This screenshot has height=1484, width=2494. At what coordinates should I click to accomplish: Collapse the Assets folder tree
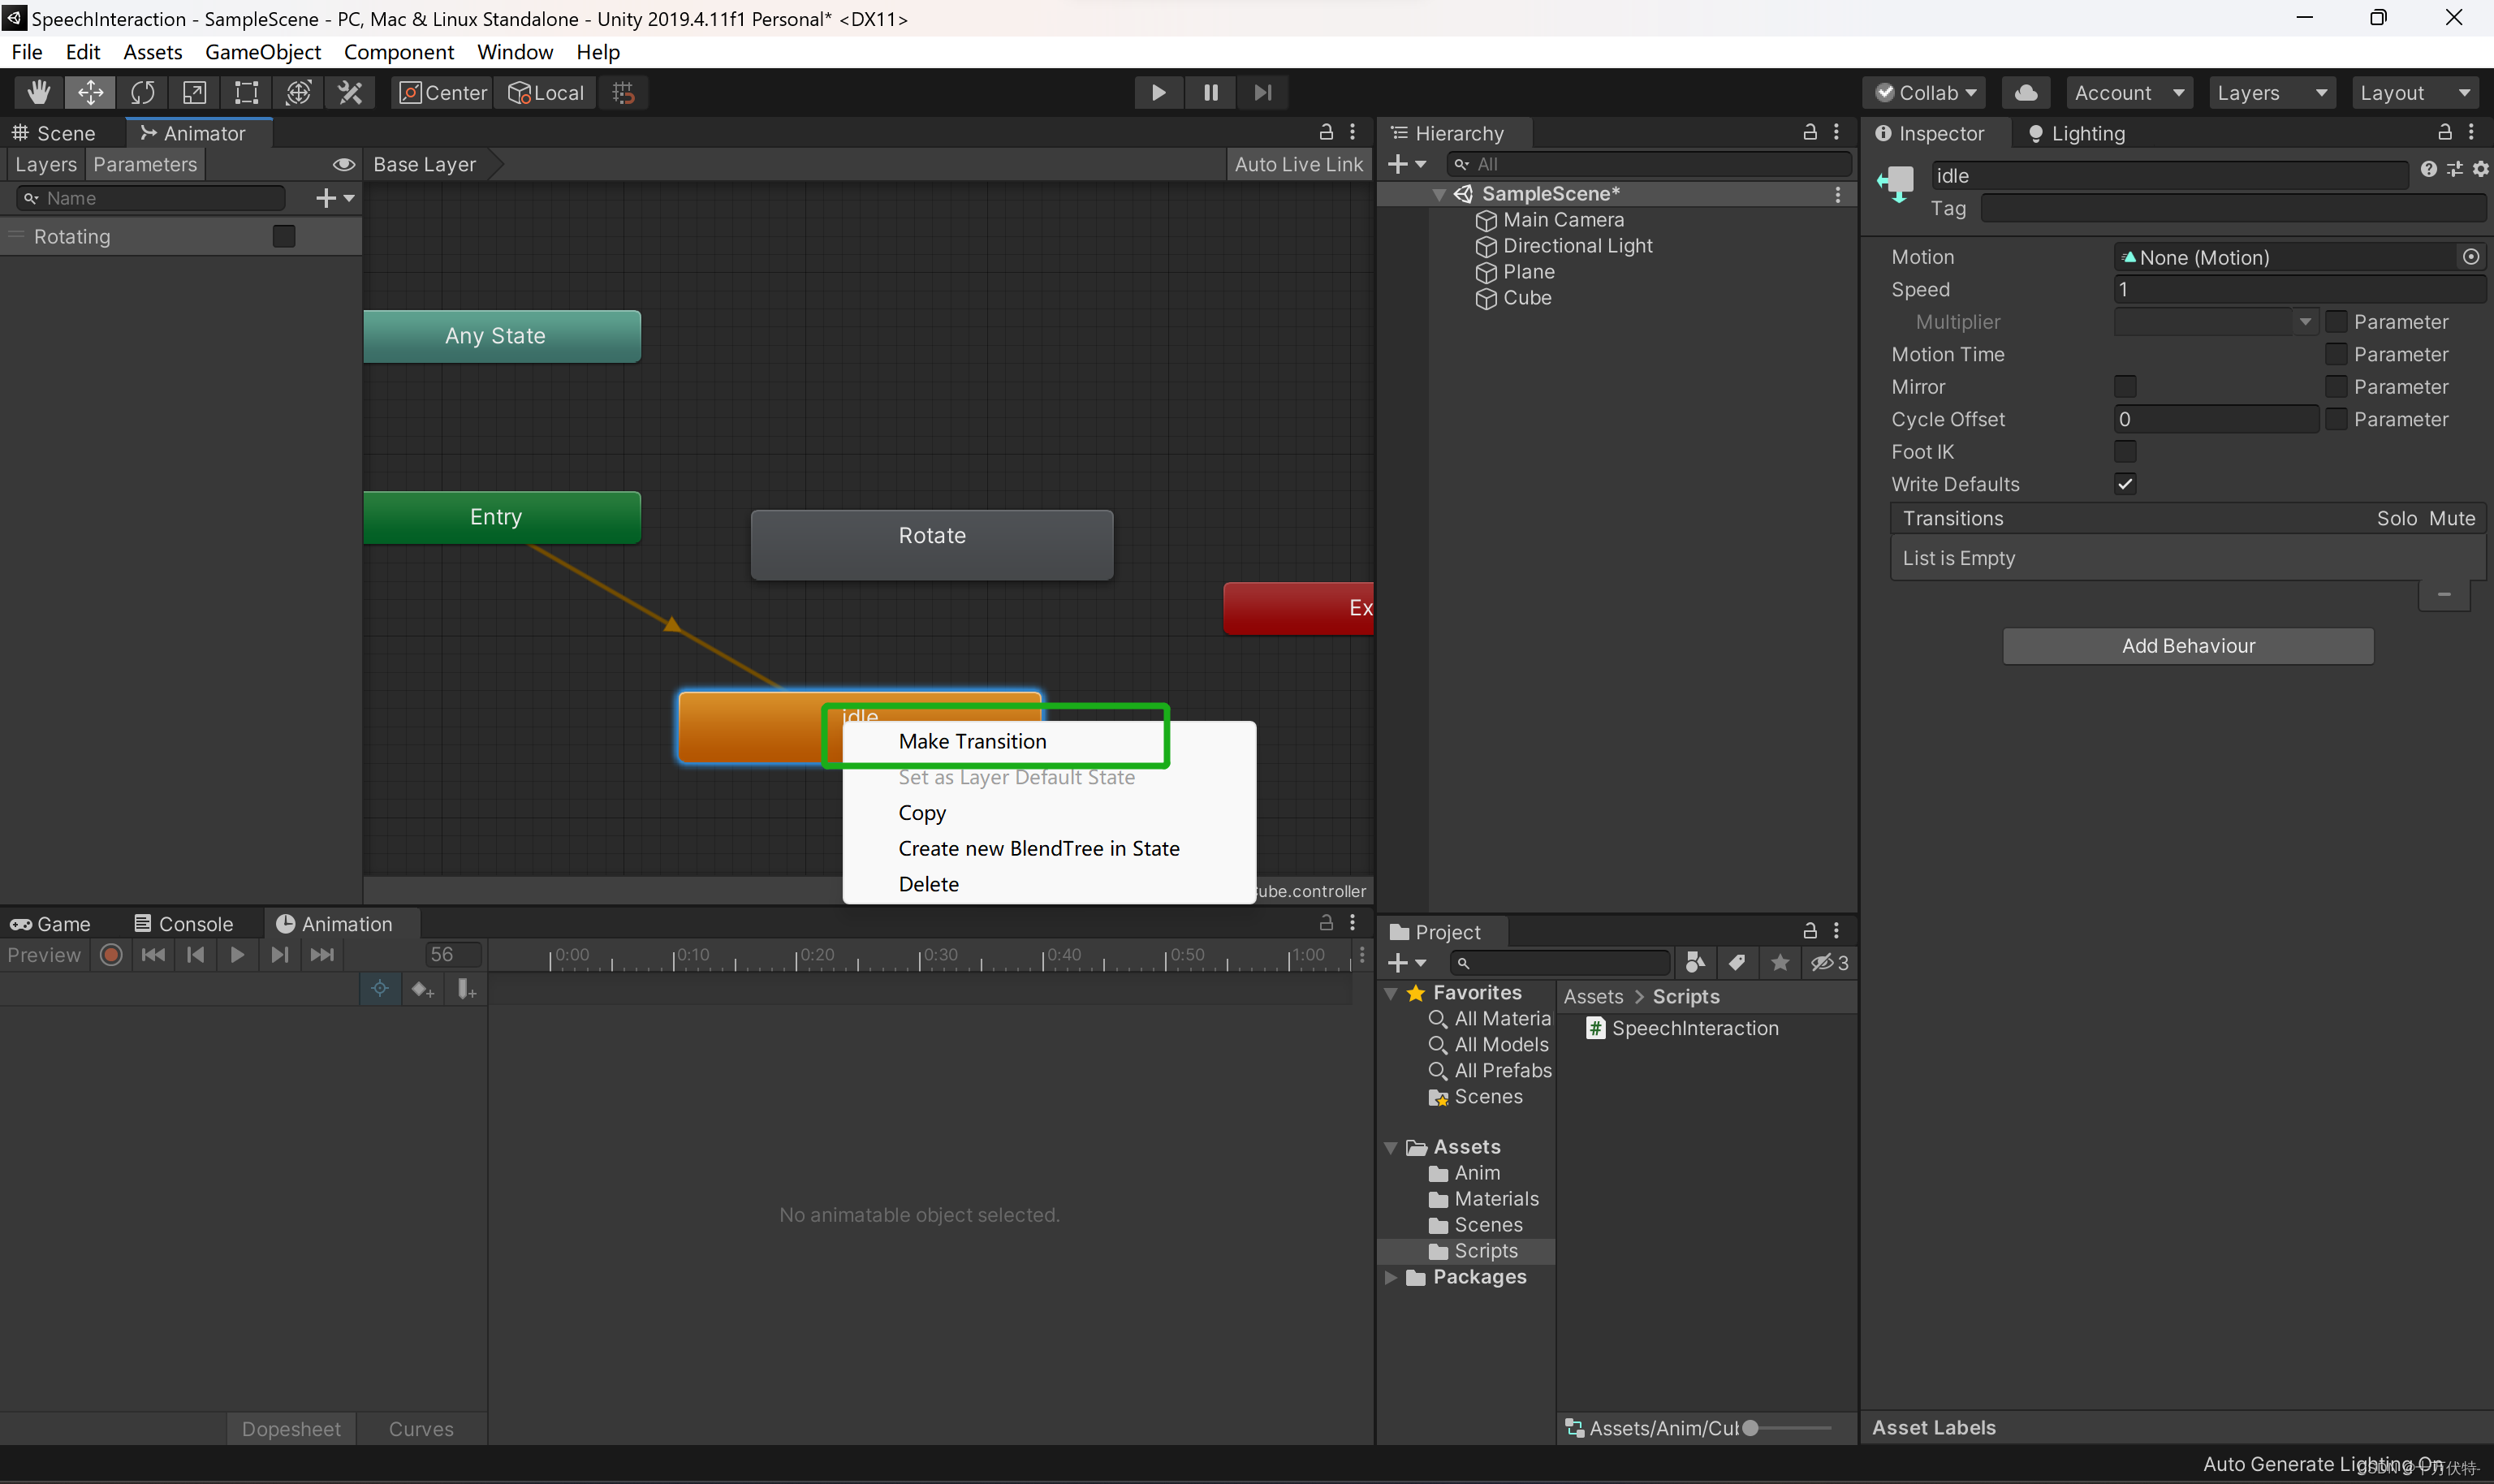(x=1390, y=1147)
